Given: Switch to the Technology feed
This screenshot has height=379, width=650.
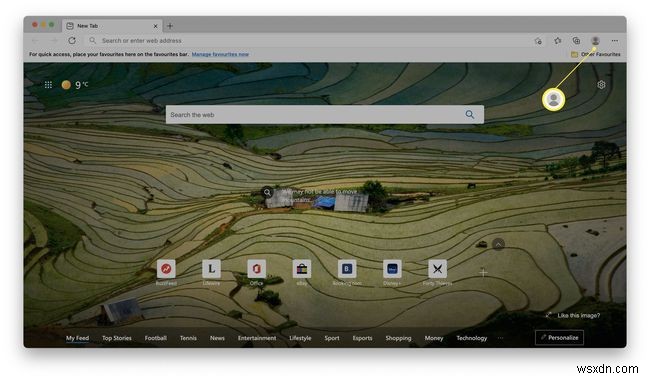Looking at the screenshot, I should click(472, 338).
